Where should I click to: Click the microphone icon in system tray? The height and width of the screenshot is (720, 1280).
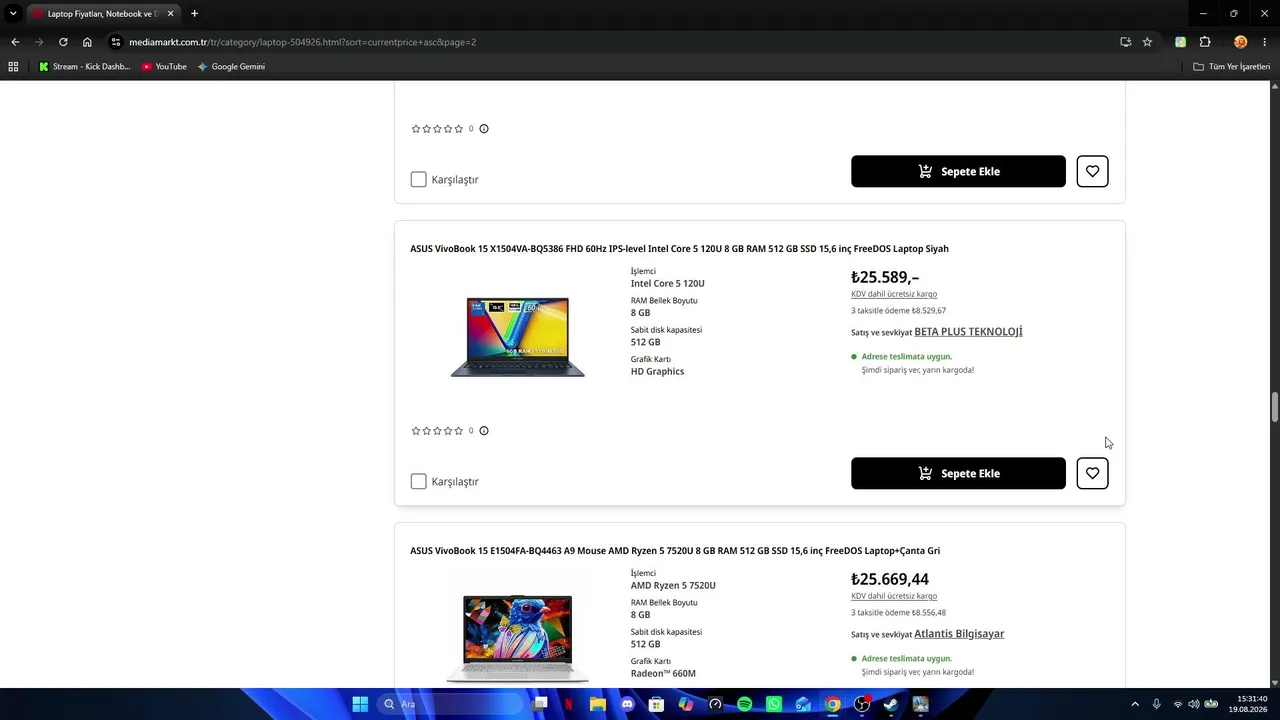(x=1157, y=704)
